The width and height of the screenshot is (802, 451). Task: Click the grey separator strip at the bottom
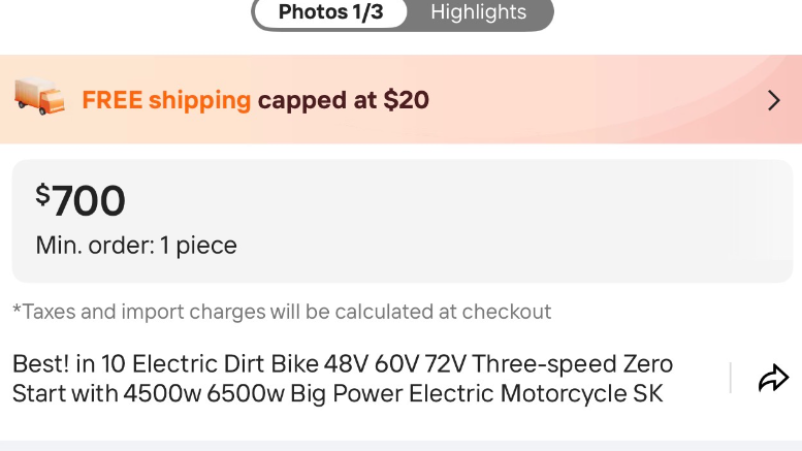[x=401, y=446]
